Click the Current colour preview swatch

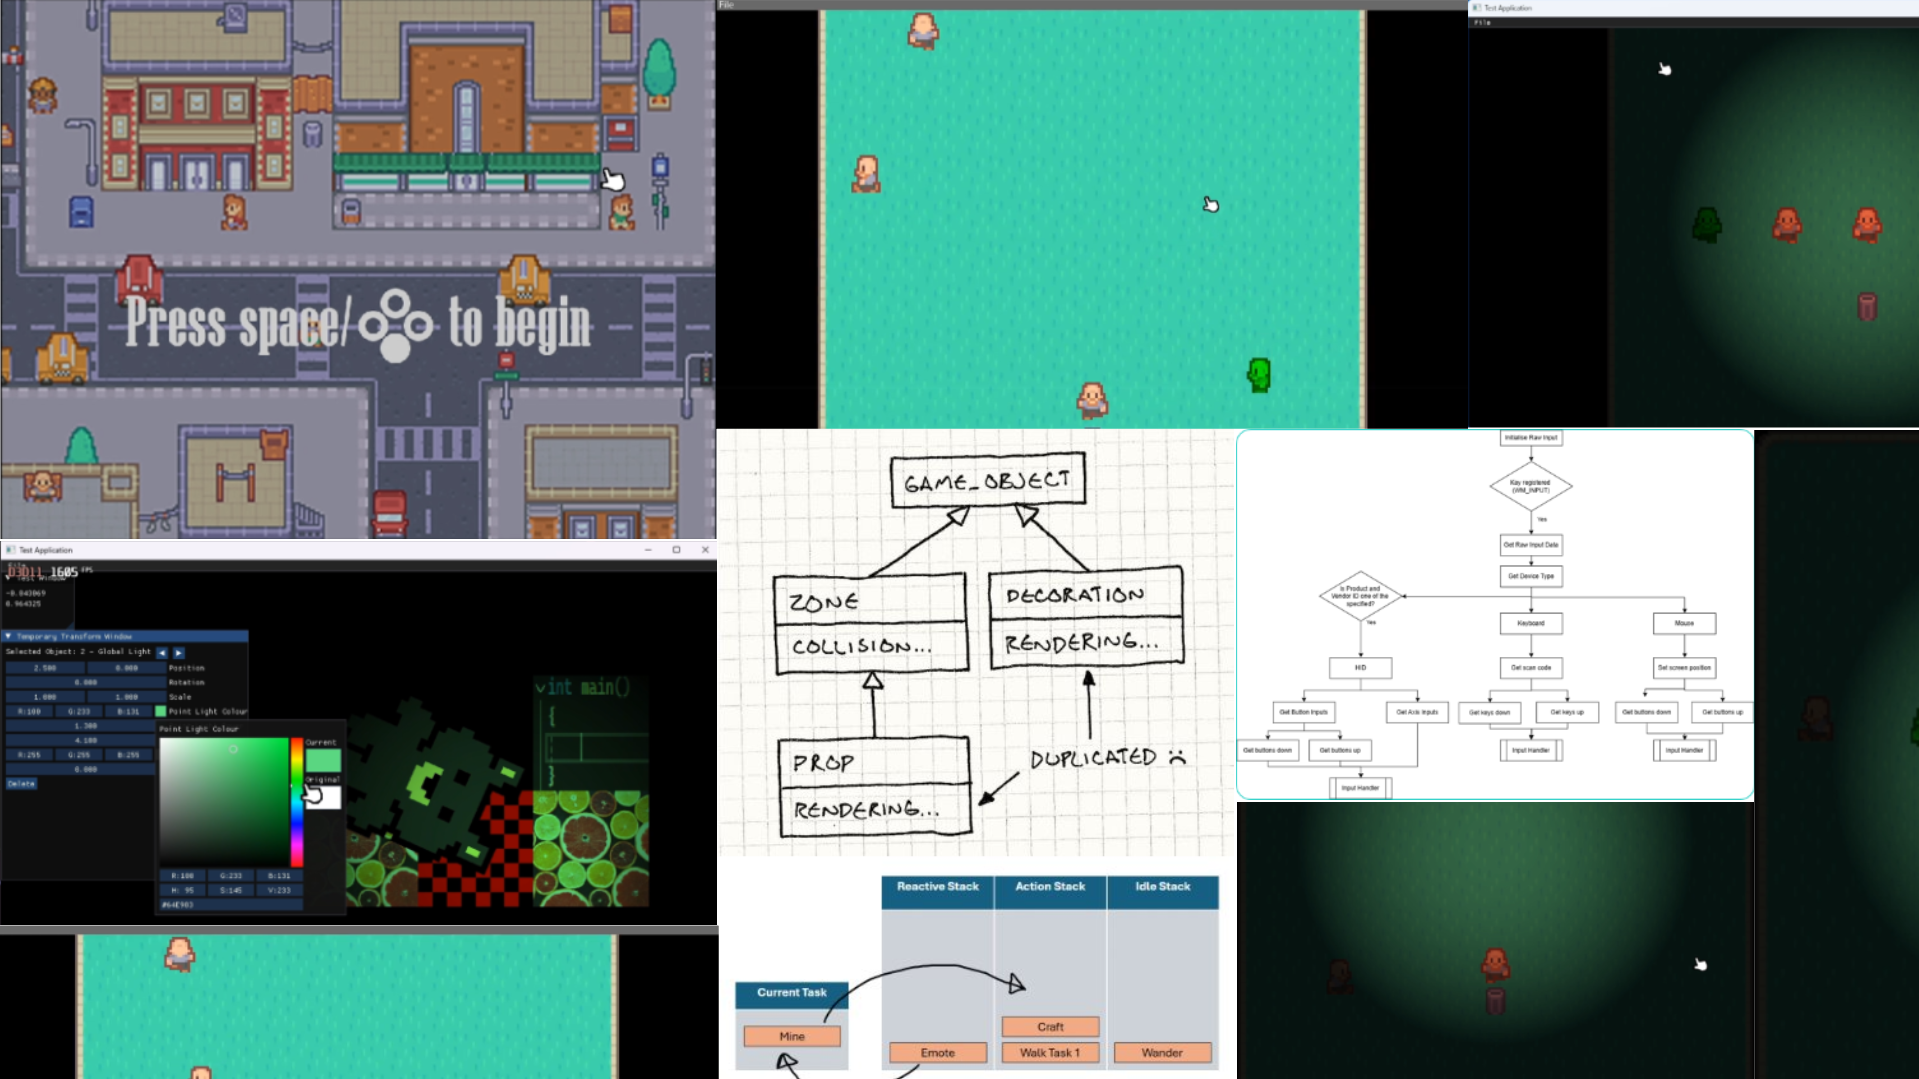pyautogui.click(x=323, y=760)
